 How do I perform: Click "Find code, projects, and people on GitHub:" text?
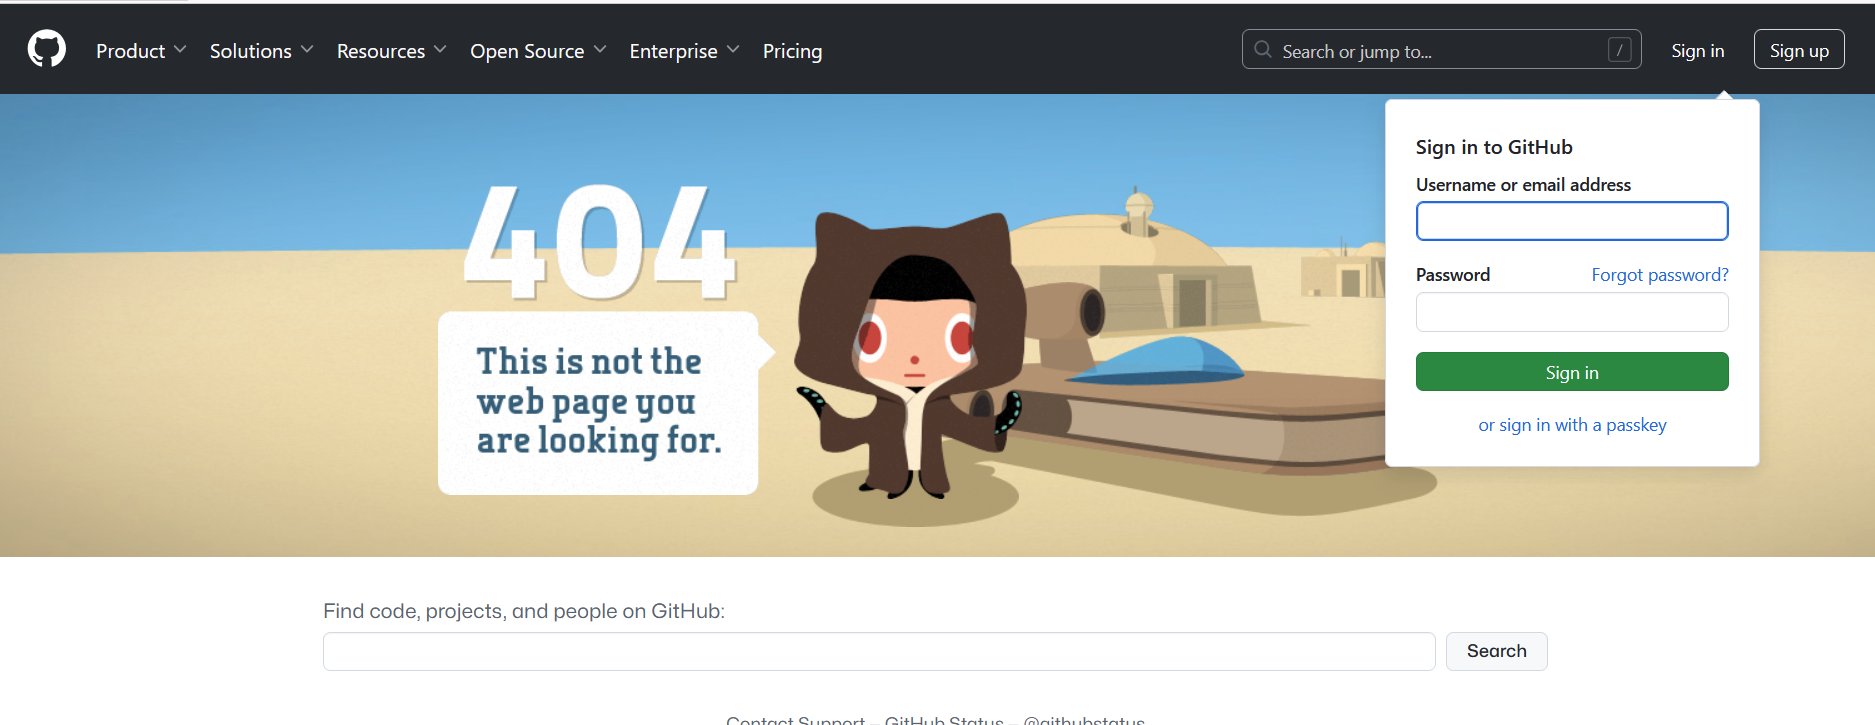[524, 611]
